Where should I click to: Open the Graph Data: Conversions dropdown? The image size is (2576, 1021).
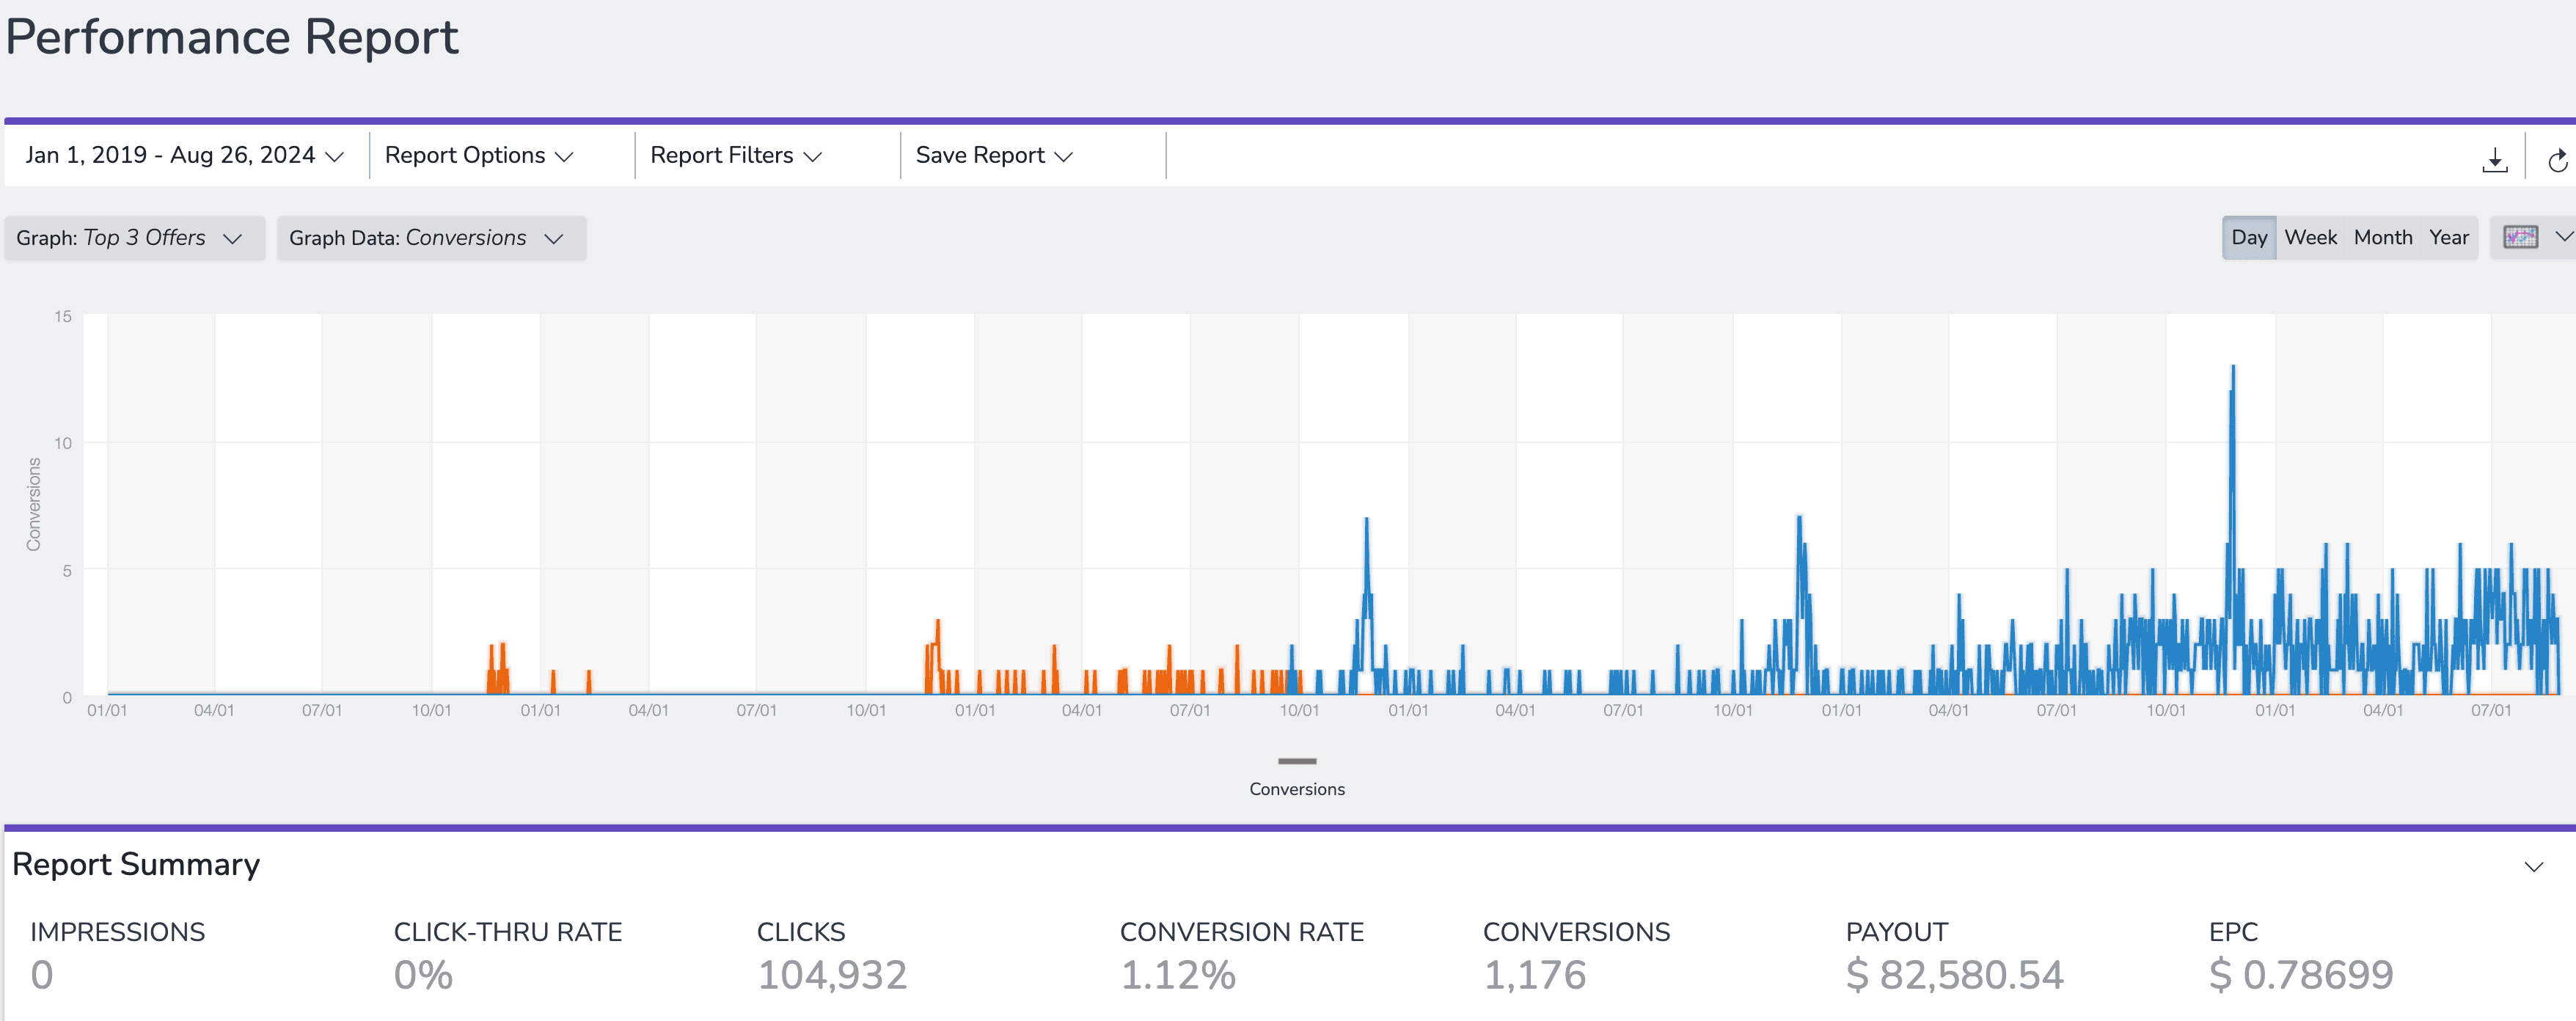(x=430, y=238)
